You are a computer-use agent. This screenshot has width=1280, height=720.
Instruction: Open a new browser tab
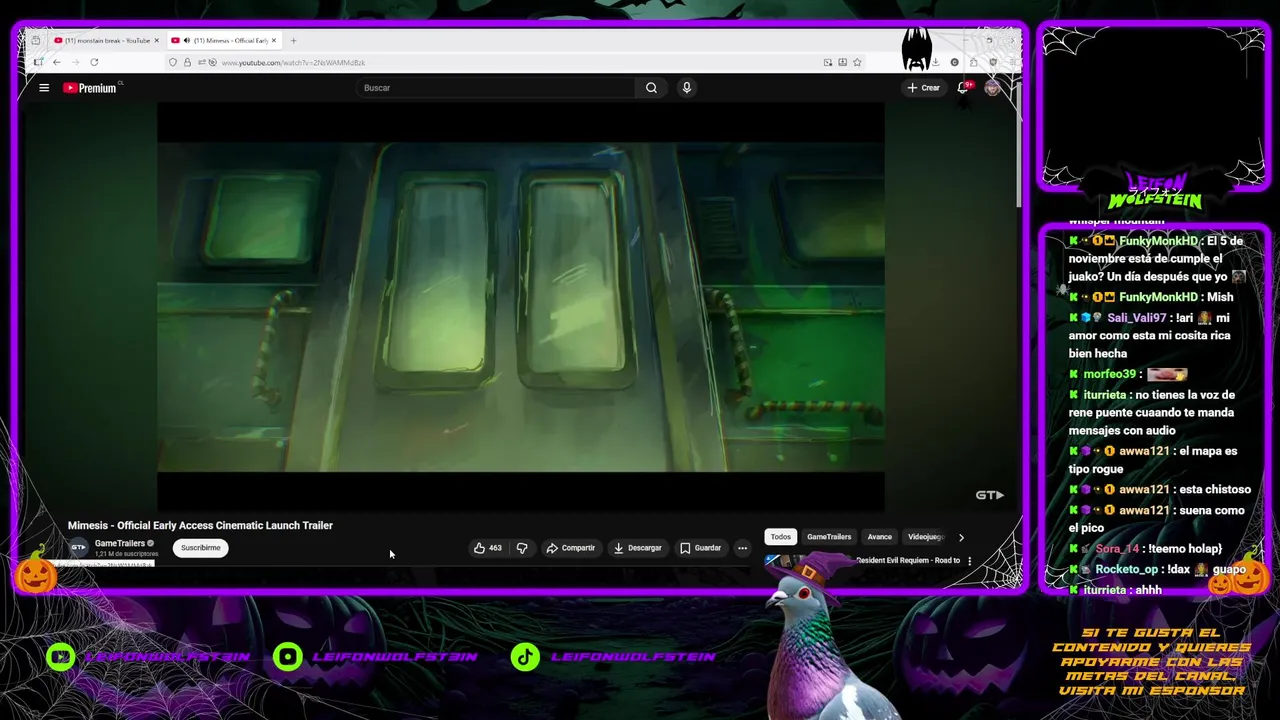(293, 41)
